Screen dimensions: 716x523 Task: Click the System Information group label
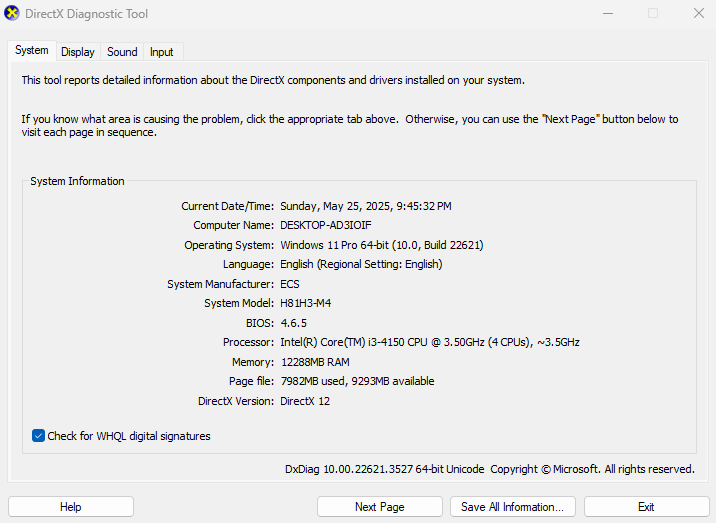coord(77,181)
